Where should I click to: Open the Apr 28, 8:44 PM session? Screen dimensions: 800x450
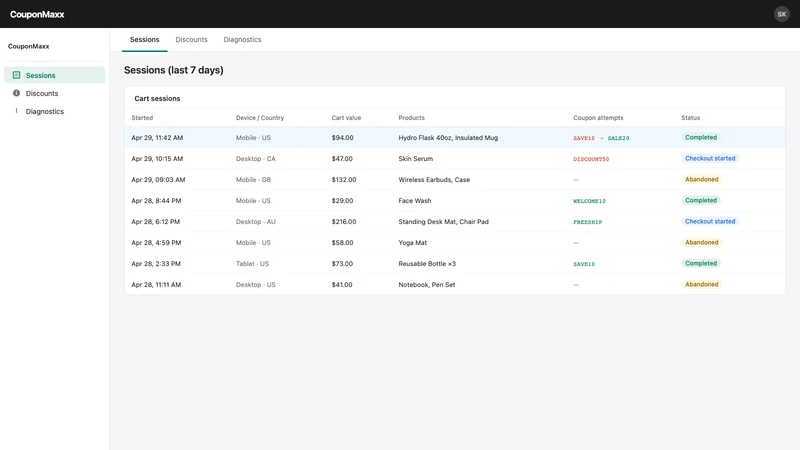[455, 201]
